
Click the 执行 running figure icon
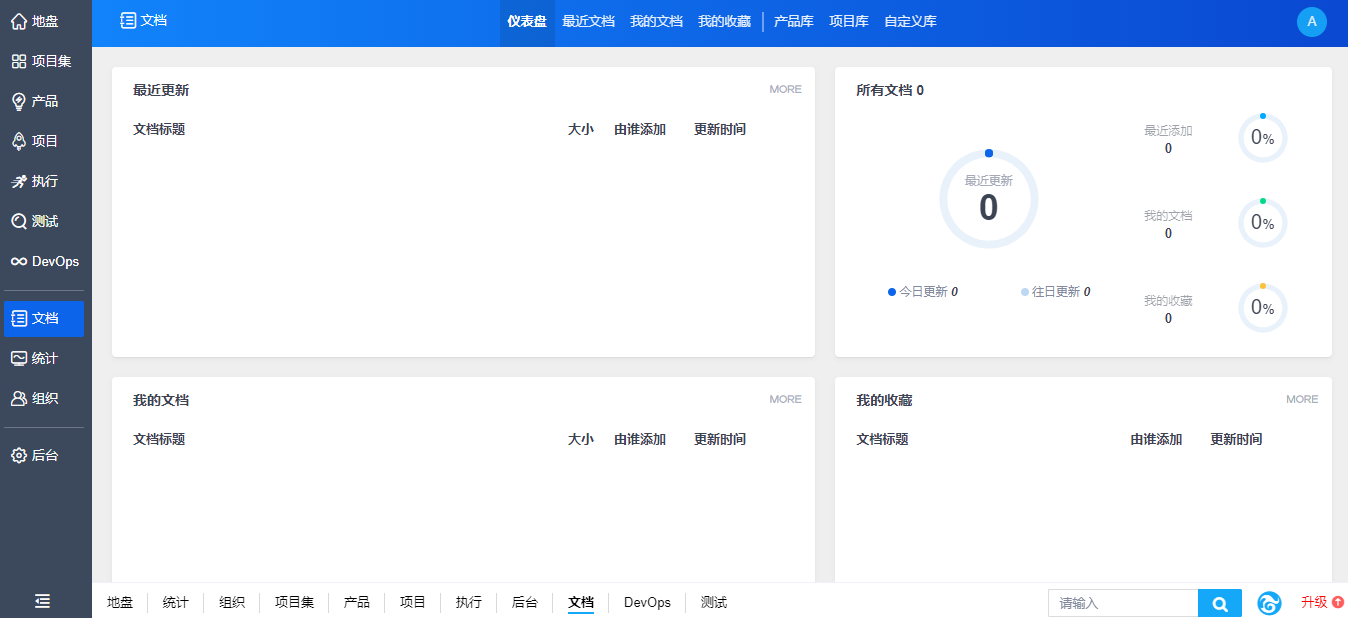[x=19, y=181]
